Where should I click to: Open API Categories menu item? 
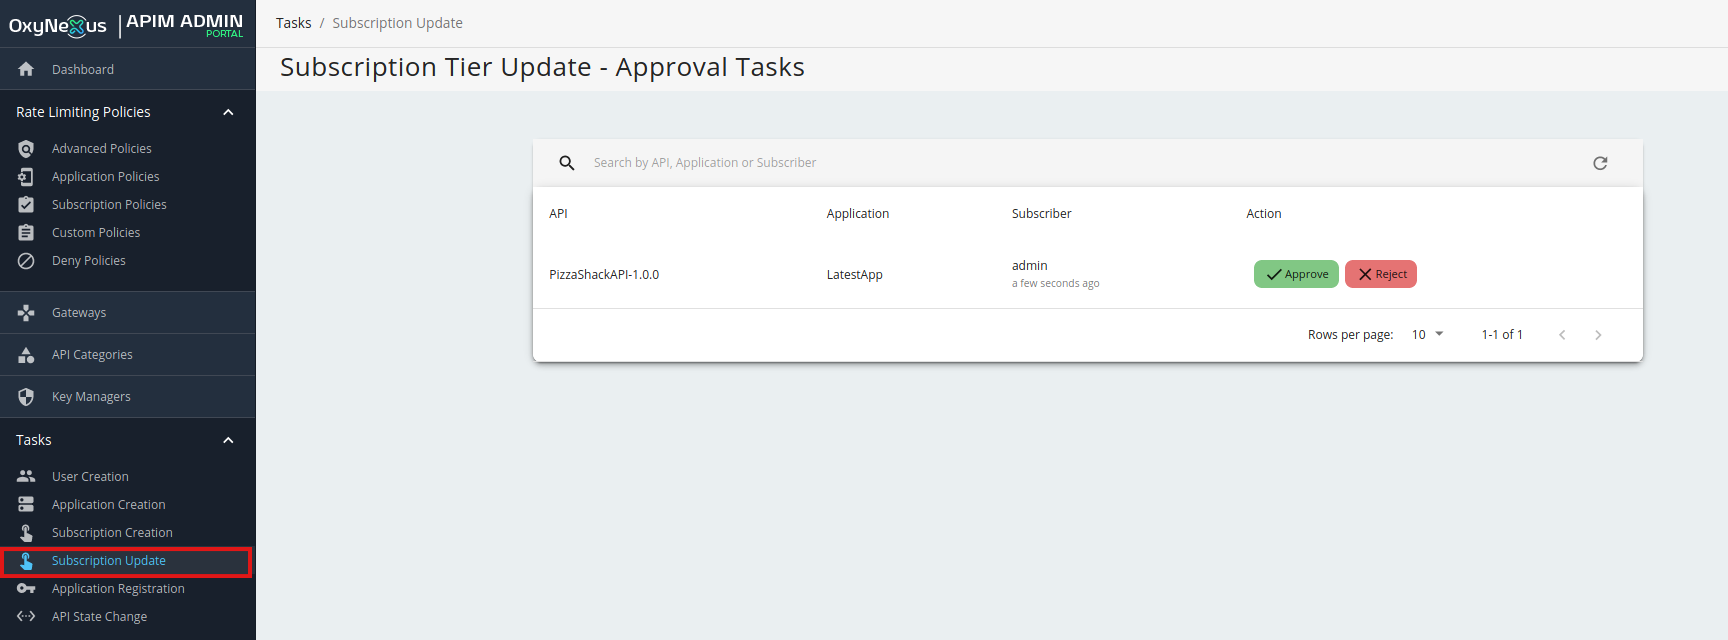127,354
